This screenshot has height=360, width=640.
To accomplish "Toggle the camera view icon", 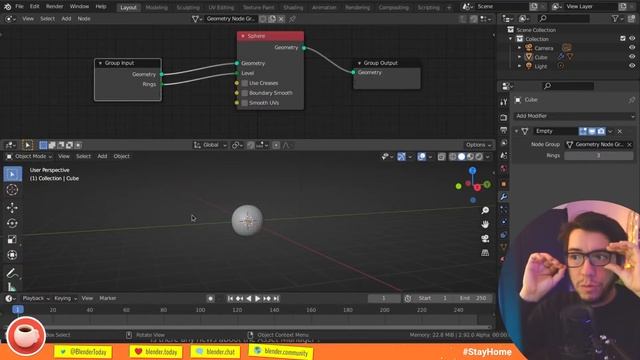I will coord(485,239).
